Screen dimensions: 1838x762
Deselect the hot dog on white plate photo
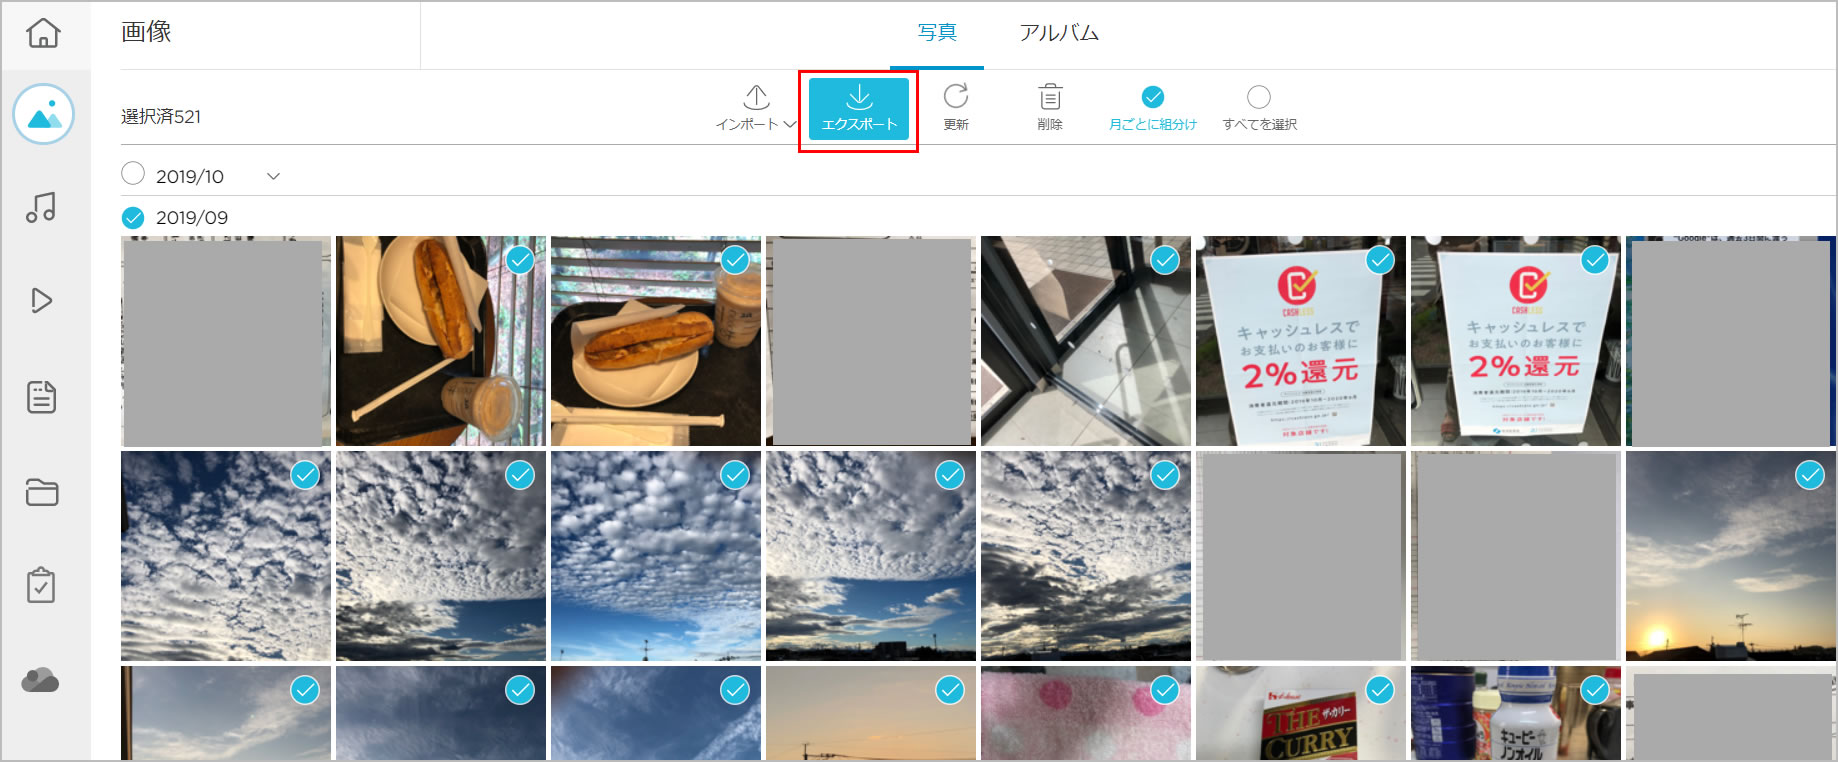tap(735, 260)
